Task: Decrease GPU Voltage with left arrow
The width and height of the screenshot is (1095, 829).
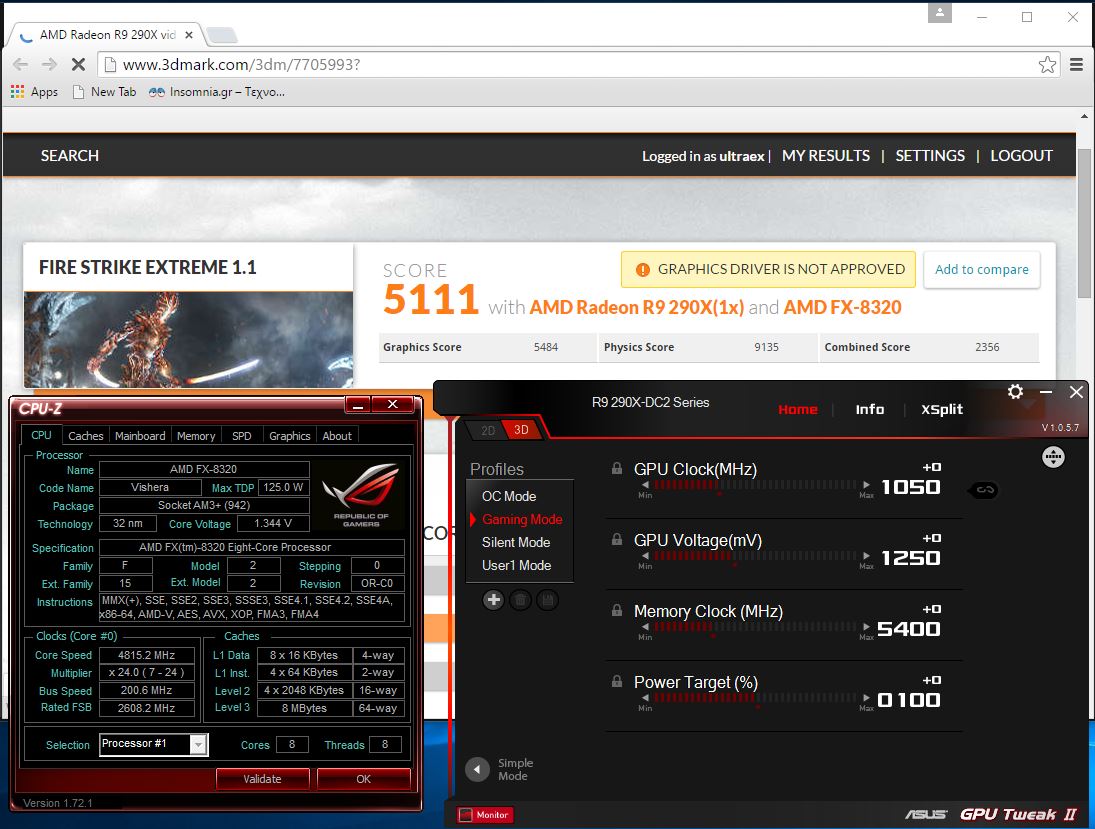Action: [645, 555]
